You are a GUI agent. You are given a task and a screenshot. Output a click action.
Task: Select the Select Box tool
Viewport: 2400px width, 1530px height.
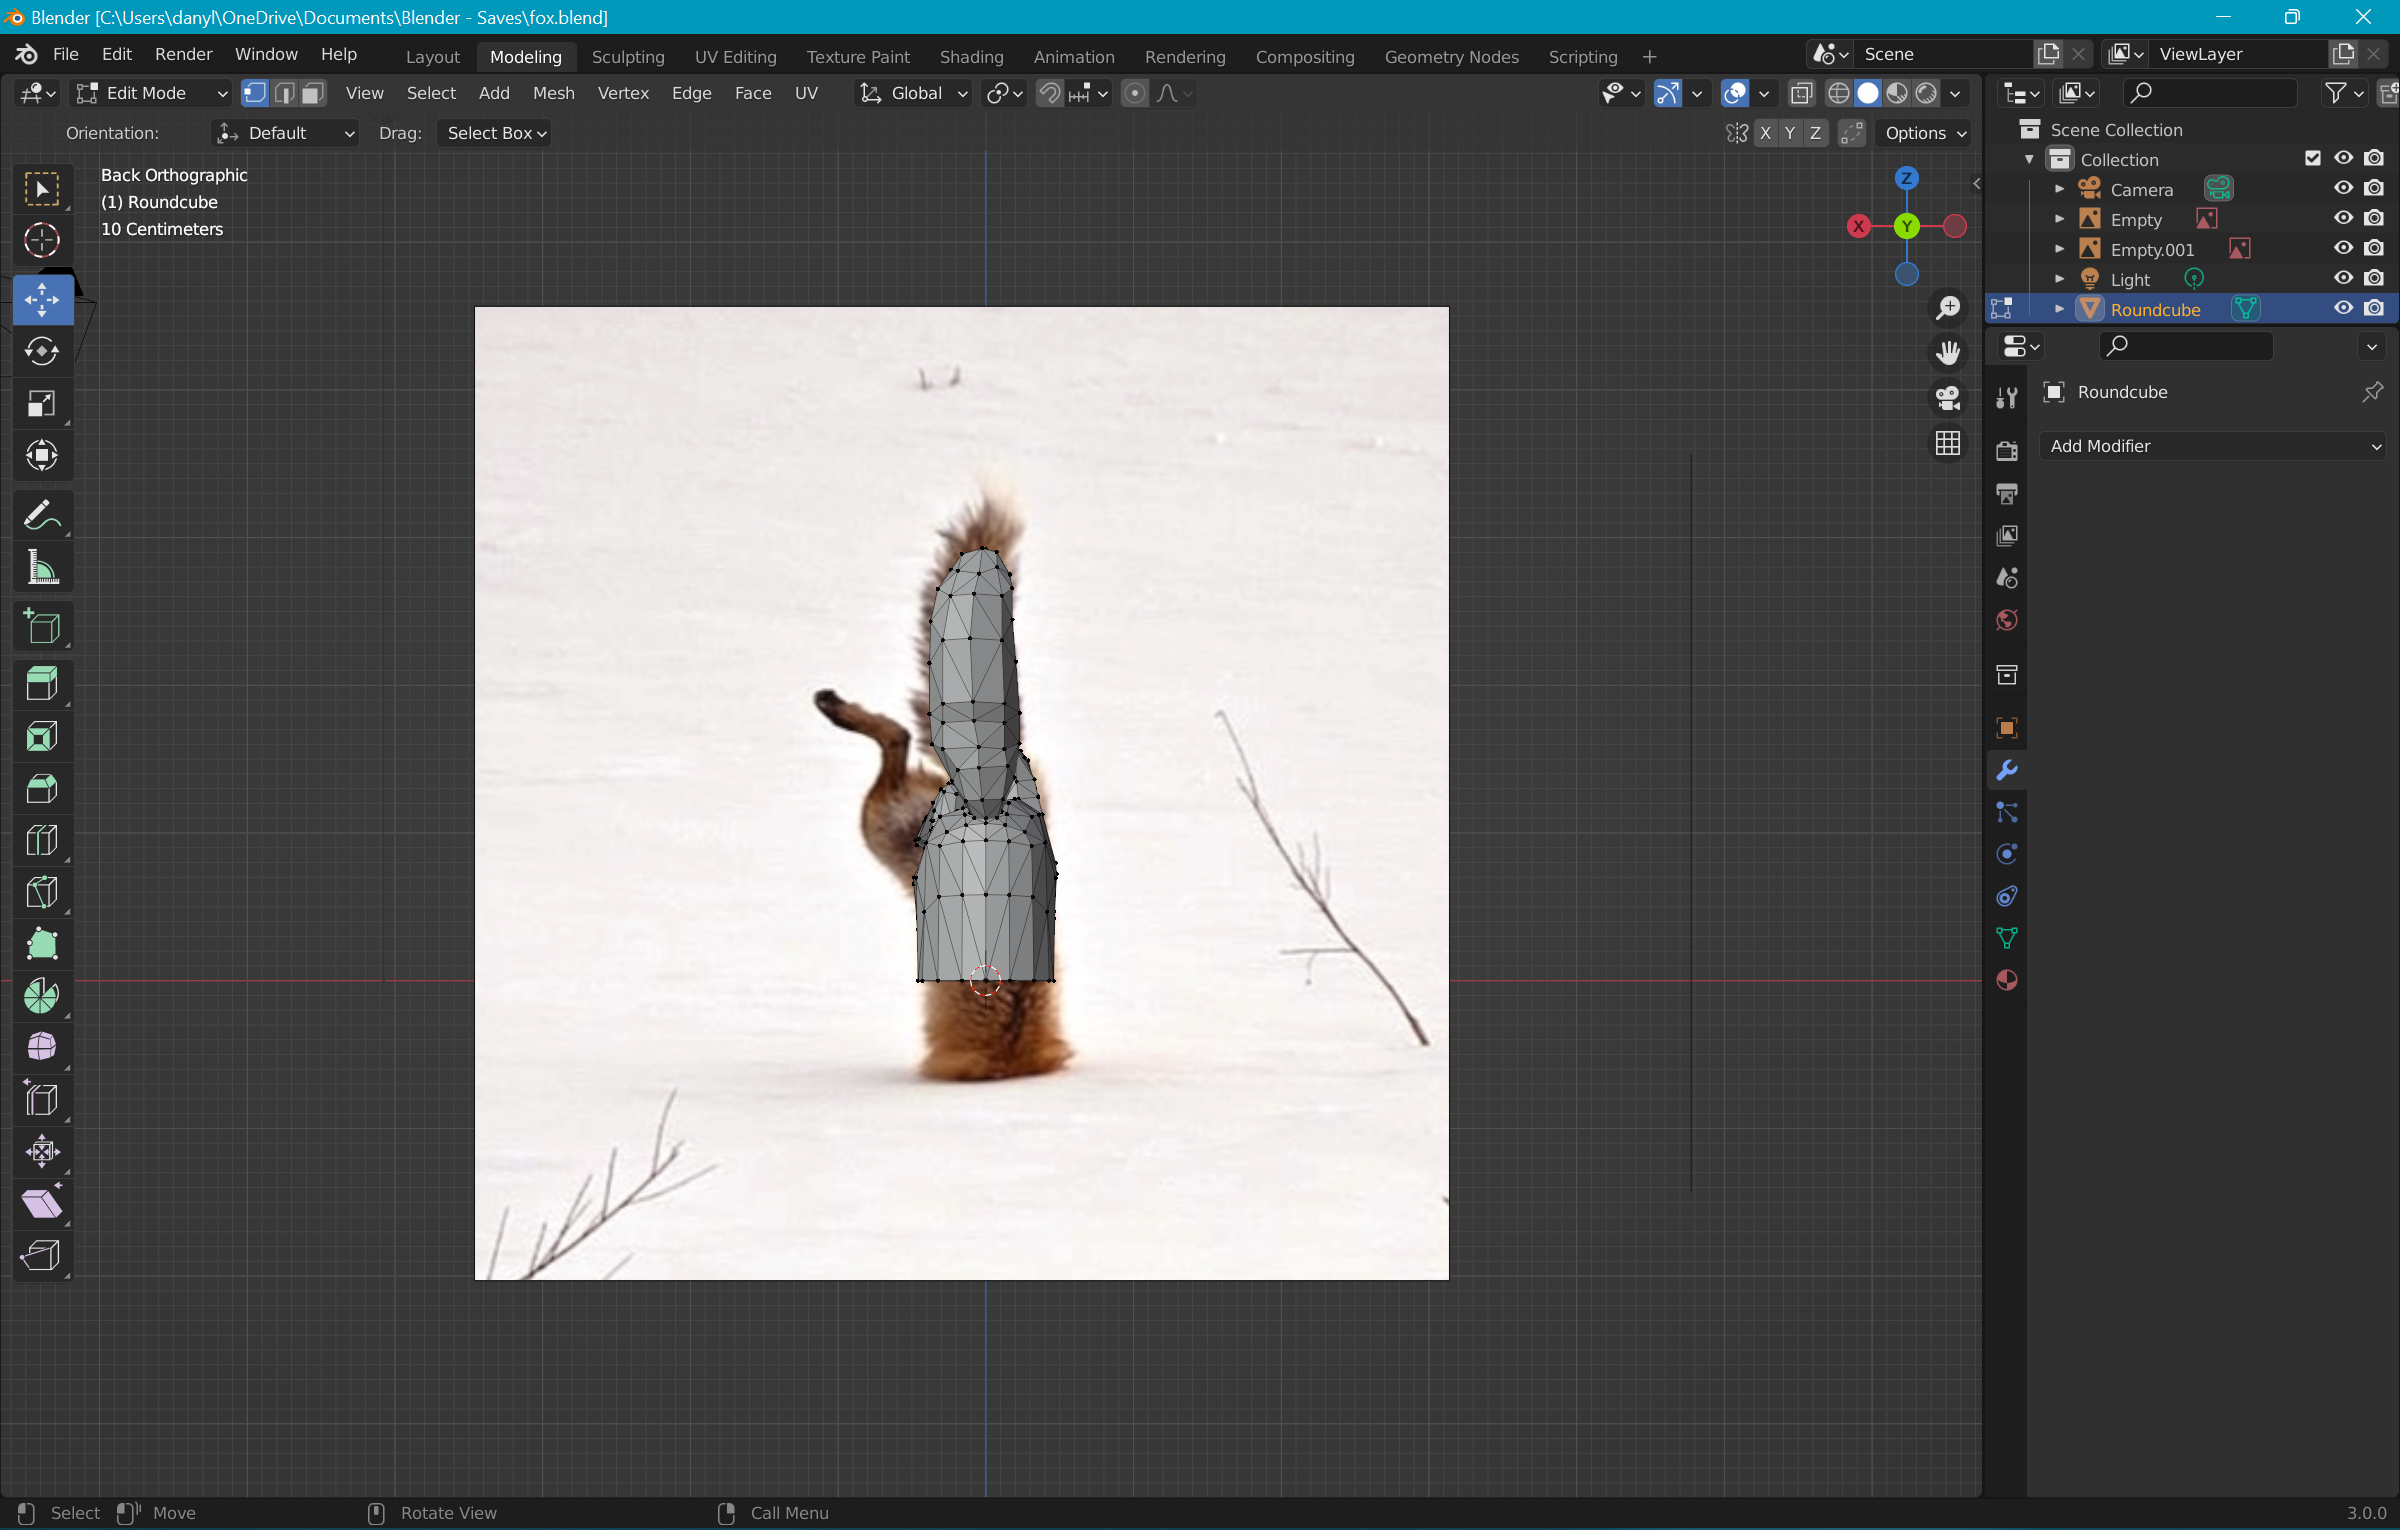(42, 188)
